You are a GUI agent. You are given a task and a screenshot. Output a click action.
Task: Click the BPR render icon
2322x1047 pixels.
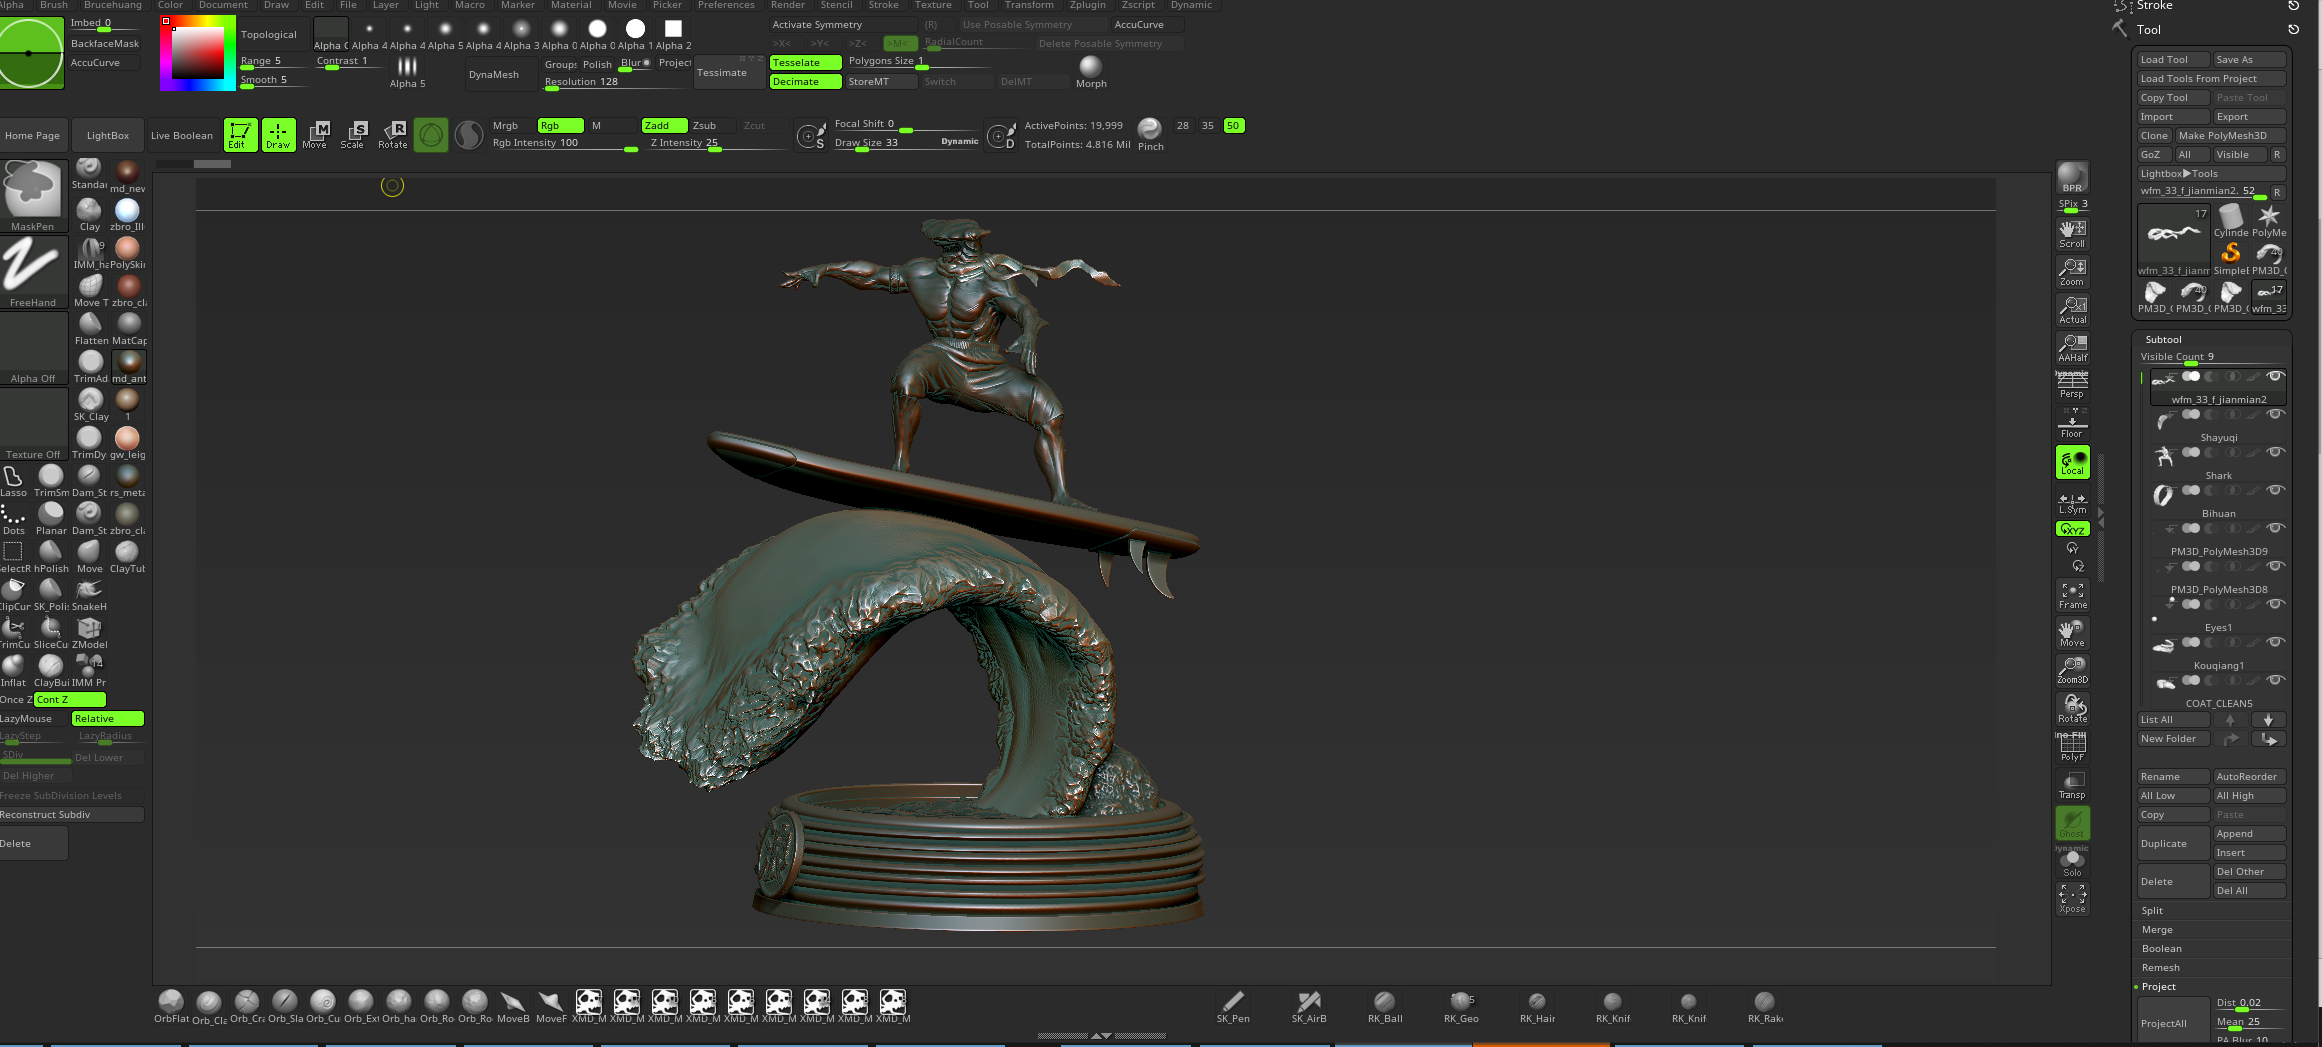click(2072, 178)
